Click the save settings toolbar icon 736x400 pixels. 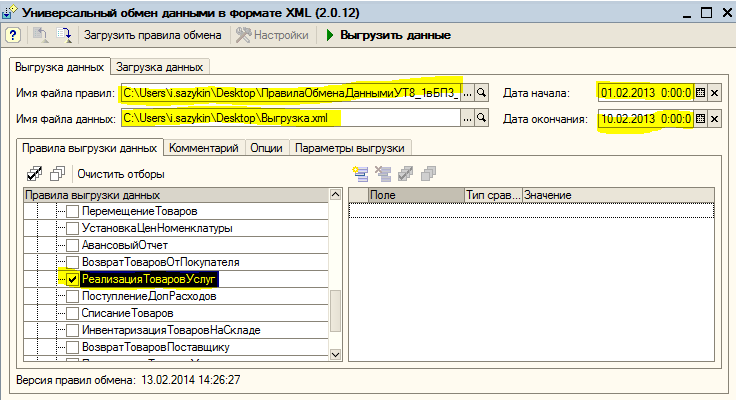pyautogui.click(x=63, y=35)
